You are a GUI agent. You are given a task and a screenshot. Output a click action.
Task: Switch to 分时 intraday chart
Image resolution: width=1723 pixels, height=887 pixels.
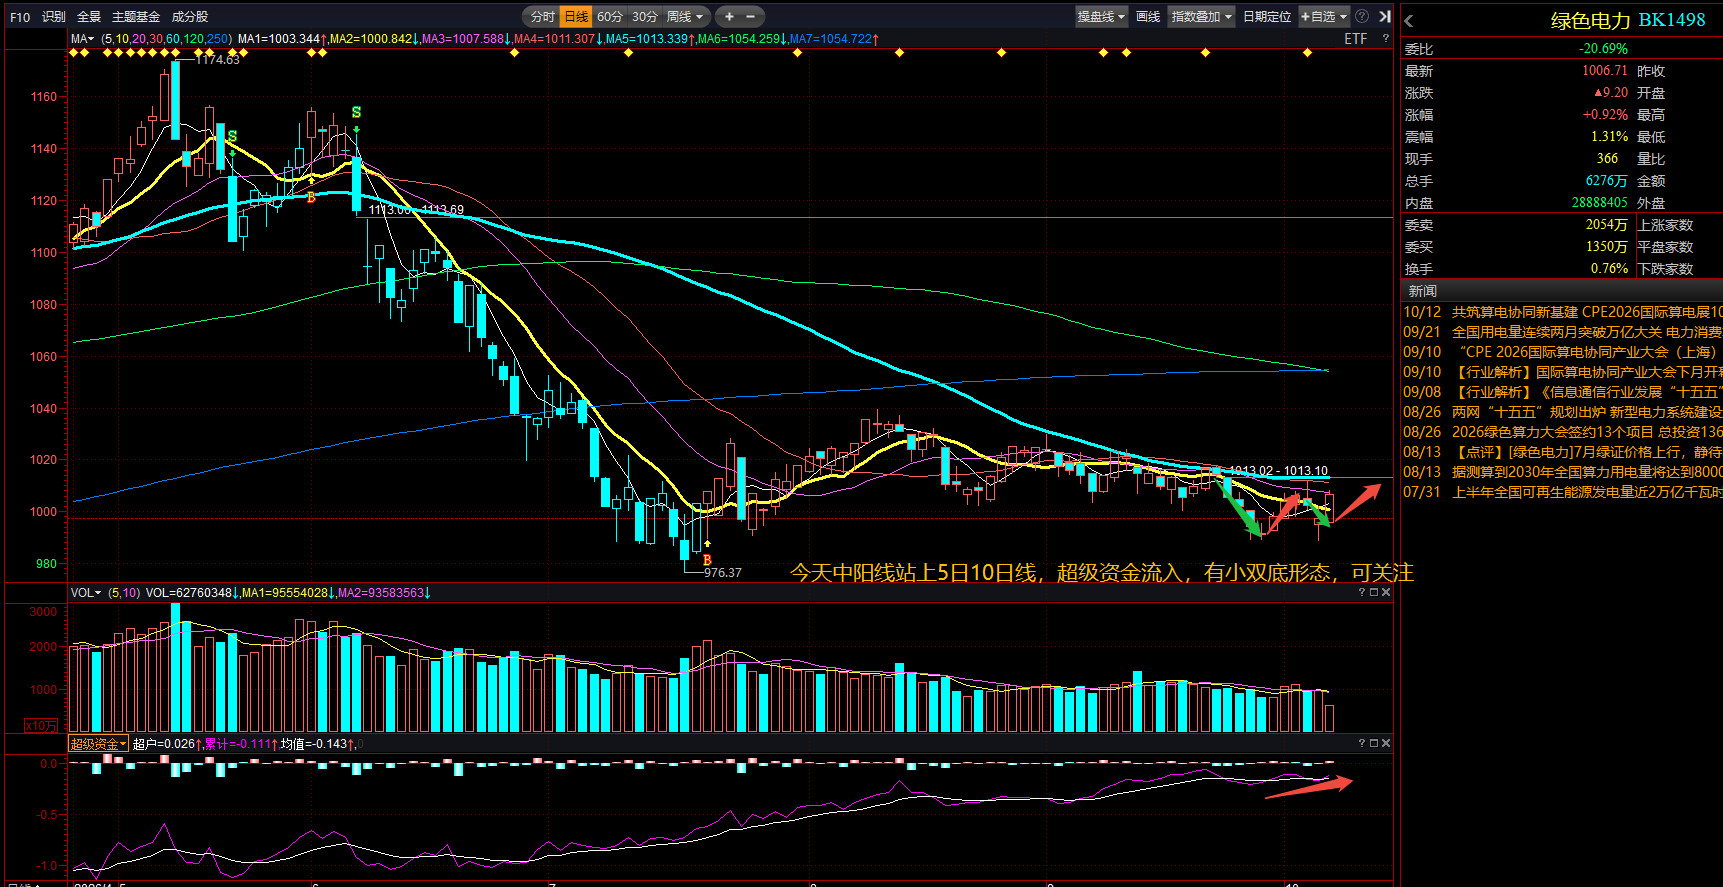542,17
